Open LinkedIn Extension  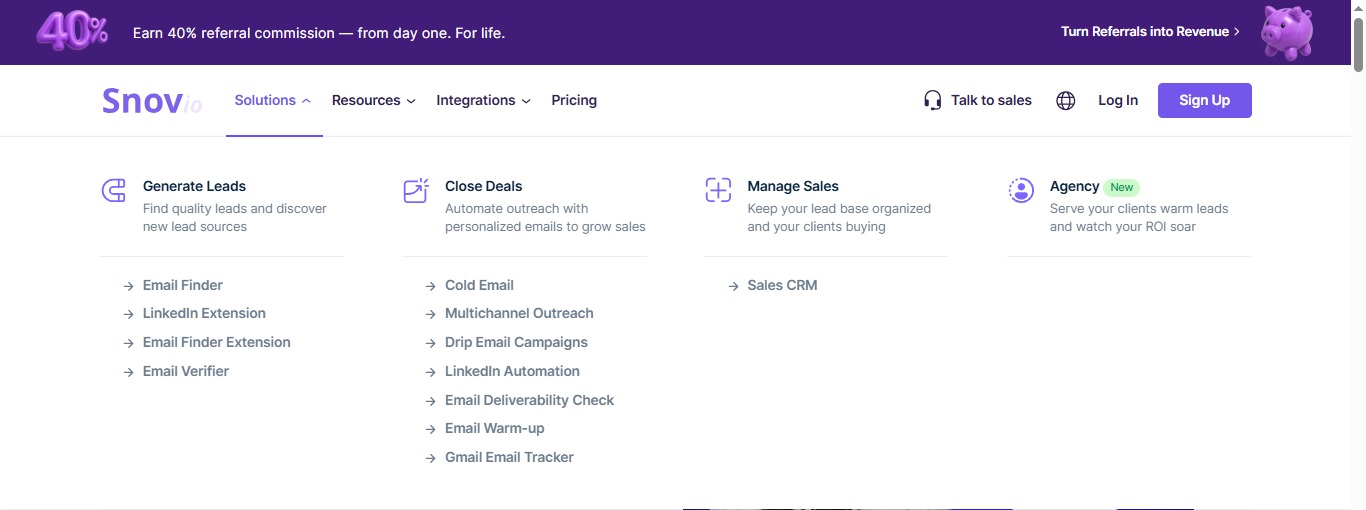pos(204,313)
